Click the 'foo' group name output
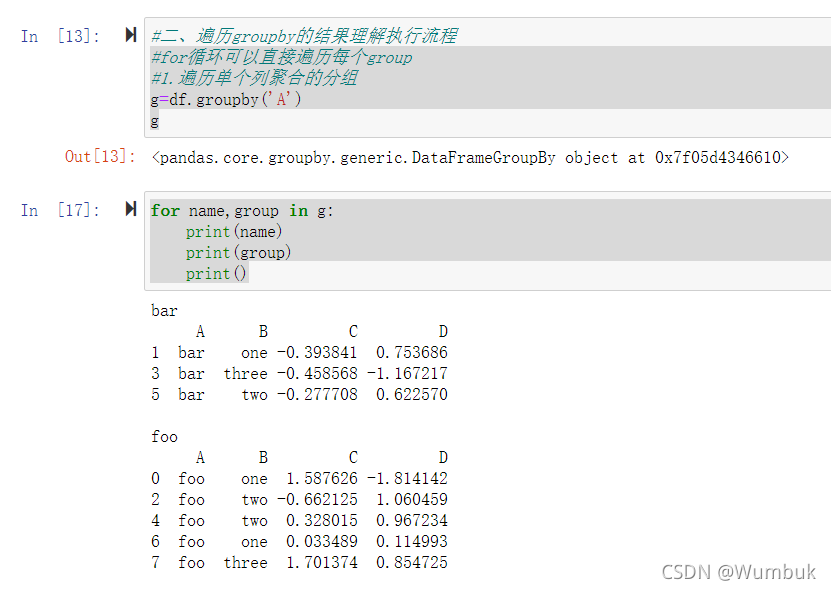 click(164, 437)
